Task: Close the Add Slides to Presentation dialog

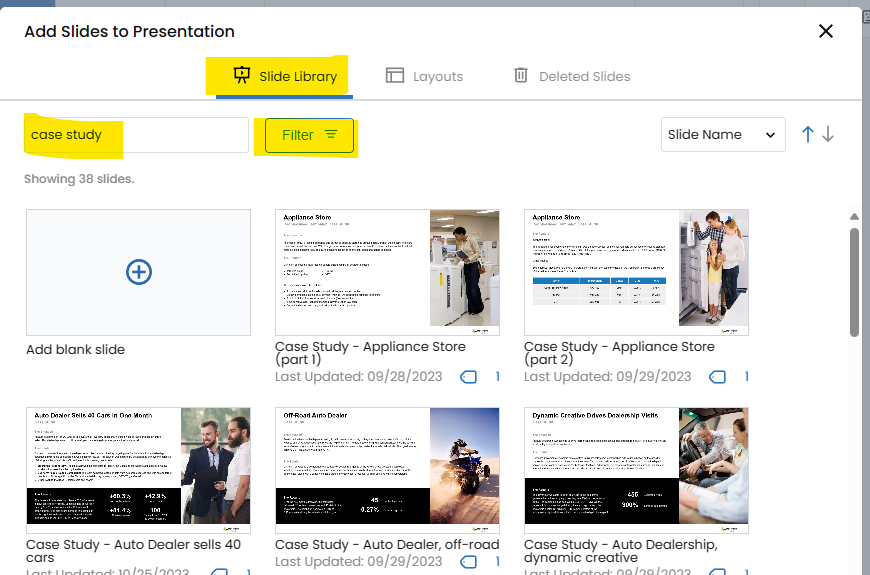Action: pyautogui.click(x=826, y=31)
